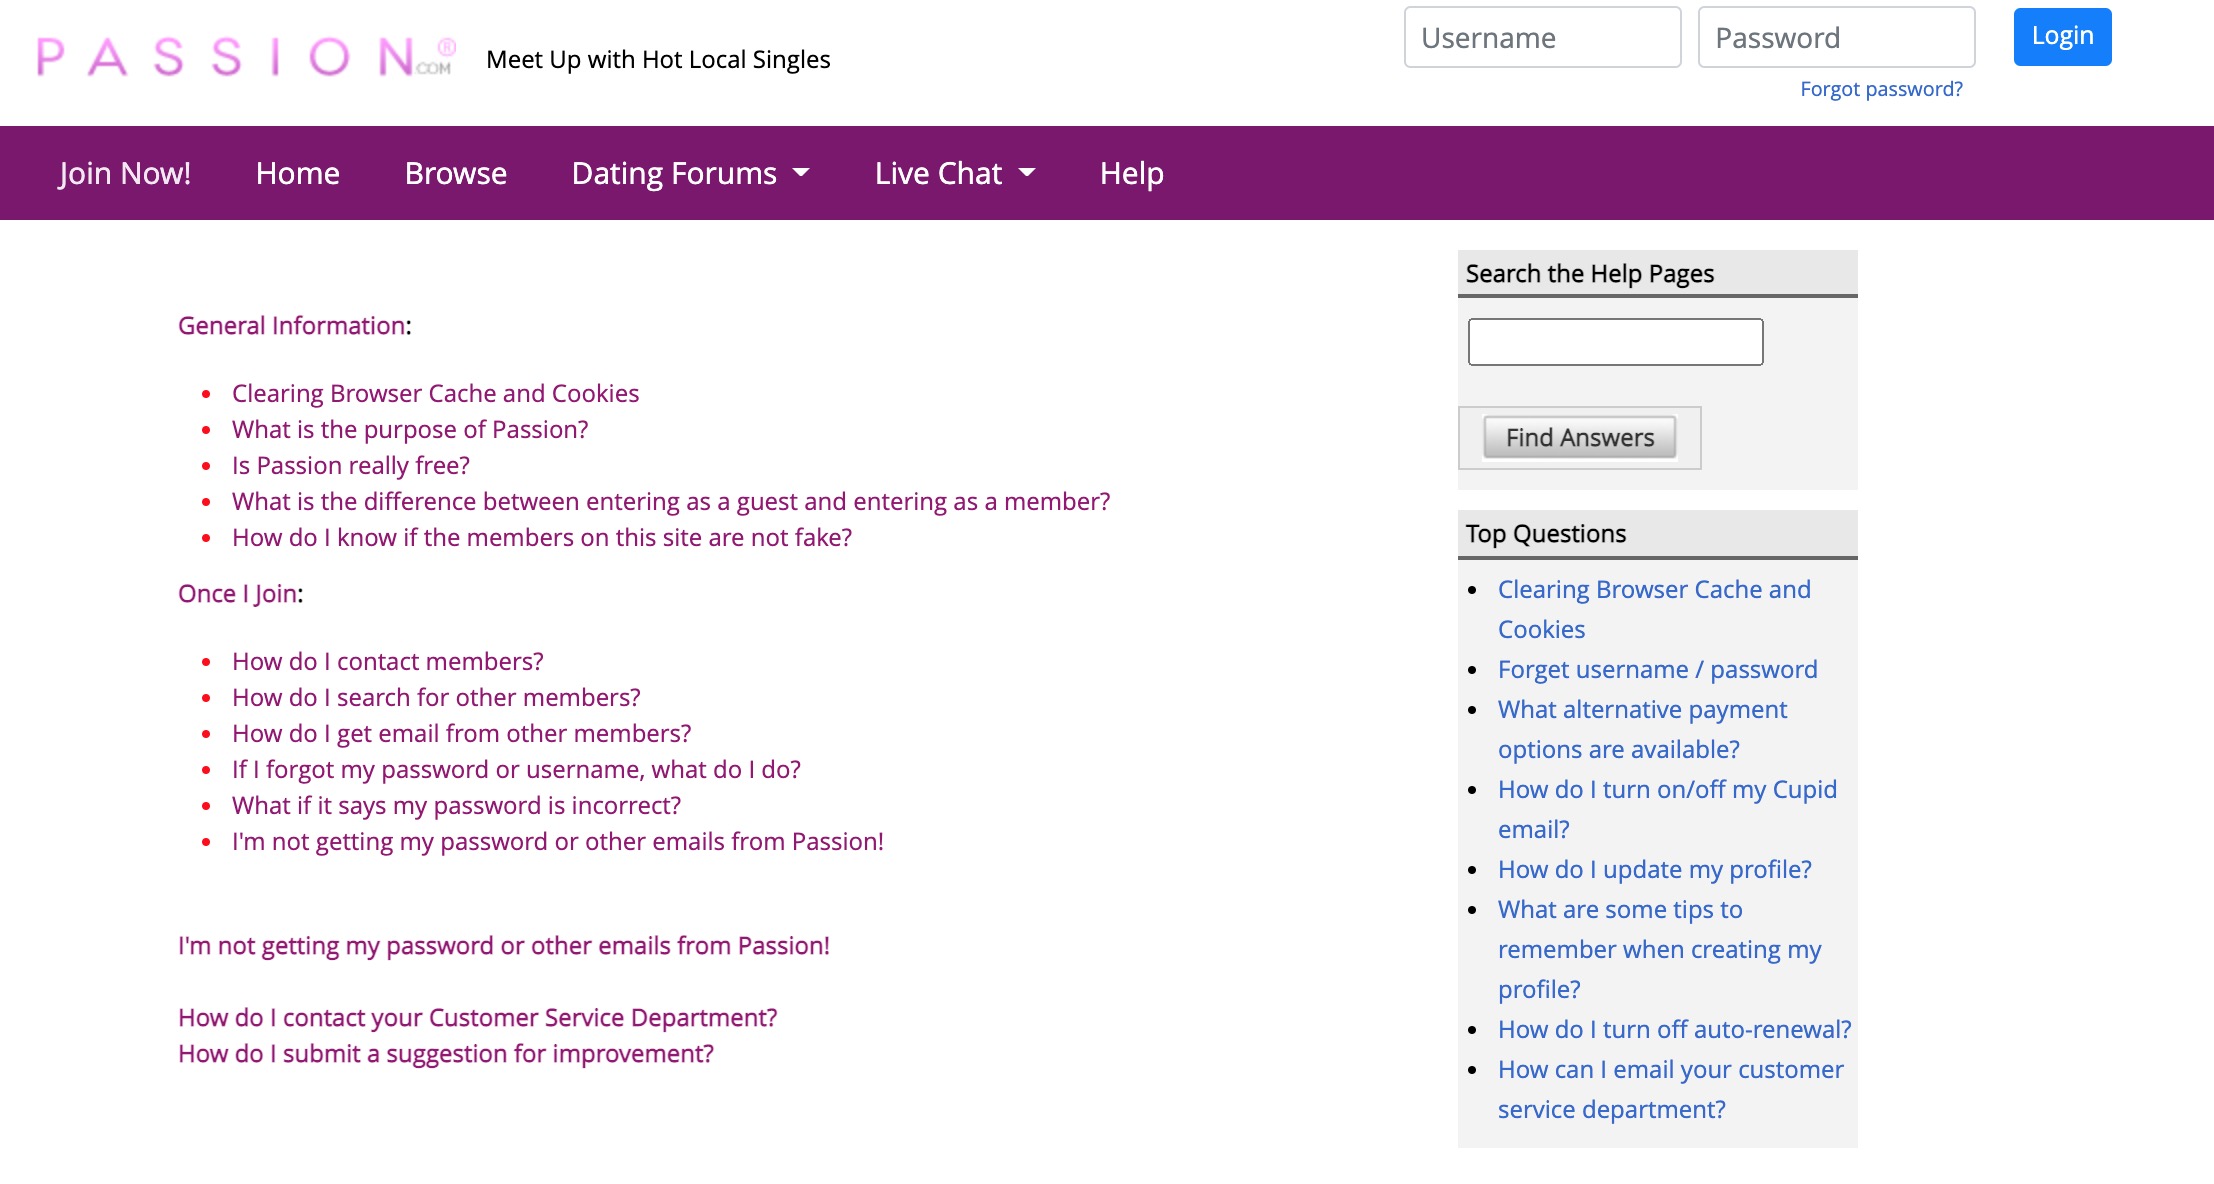
Task: Open Is Passion really free? link
Action: coord(350,465)
